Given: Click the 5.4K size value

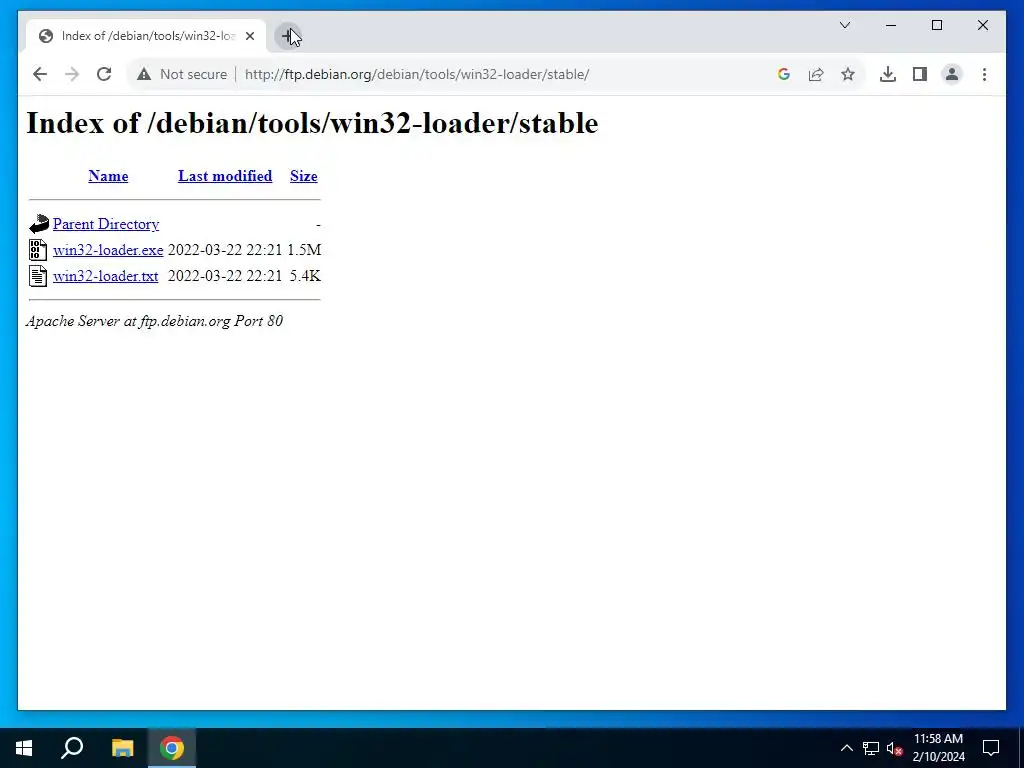Looking at the screenshot, I should [x=305, y=276].
